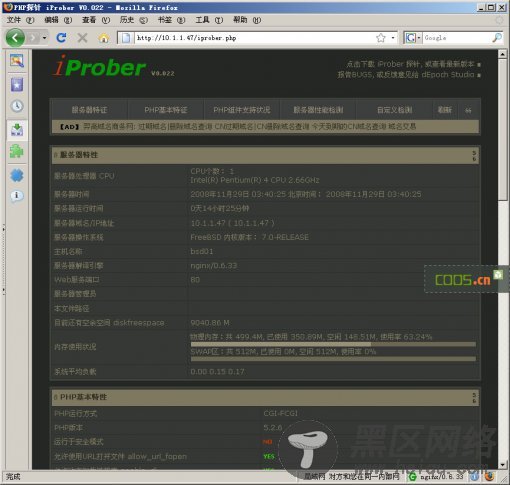
Task: Click the scrollbar up arrow
Action: click(502, 54)
